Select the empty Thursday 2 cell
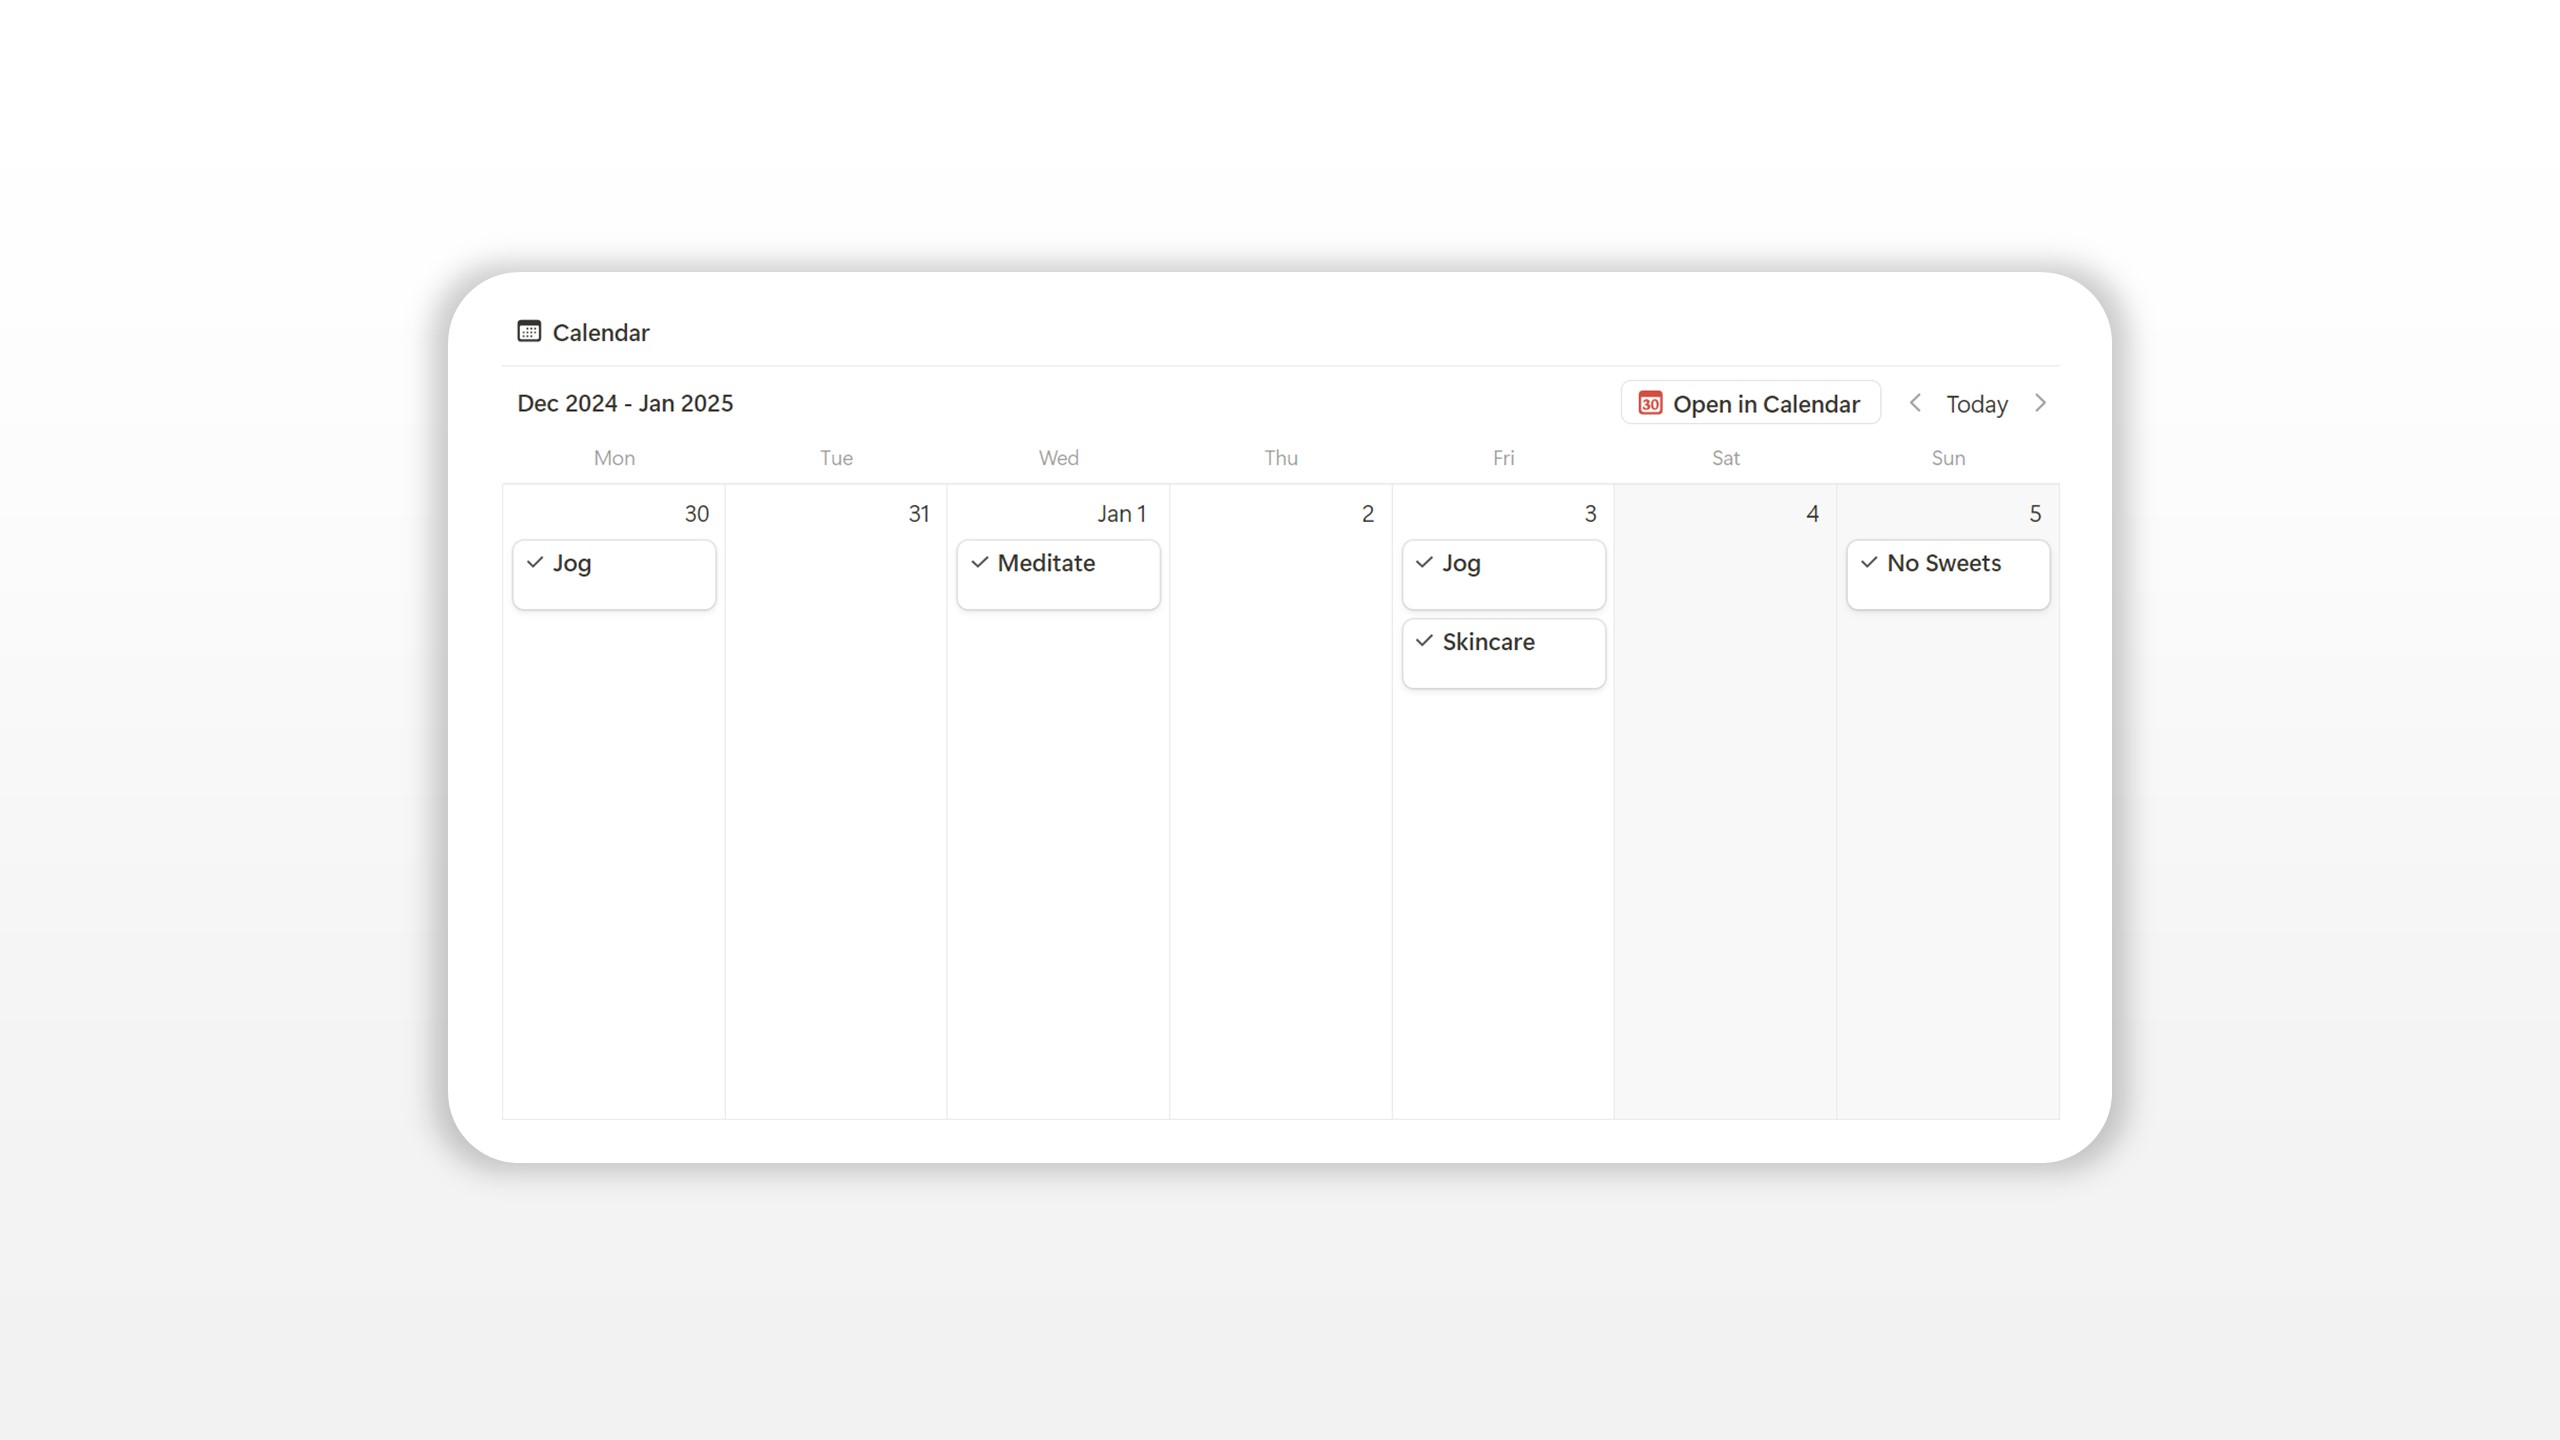This screenshot has width=2560, height=1440. click(1280, 800)
